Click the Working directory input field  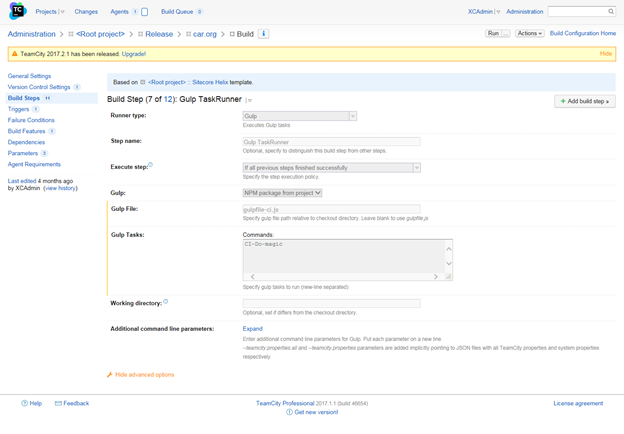tap(332, 304)
